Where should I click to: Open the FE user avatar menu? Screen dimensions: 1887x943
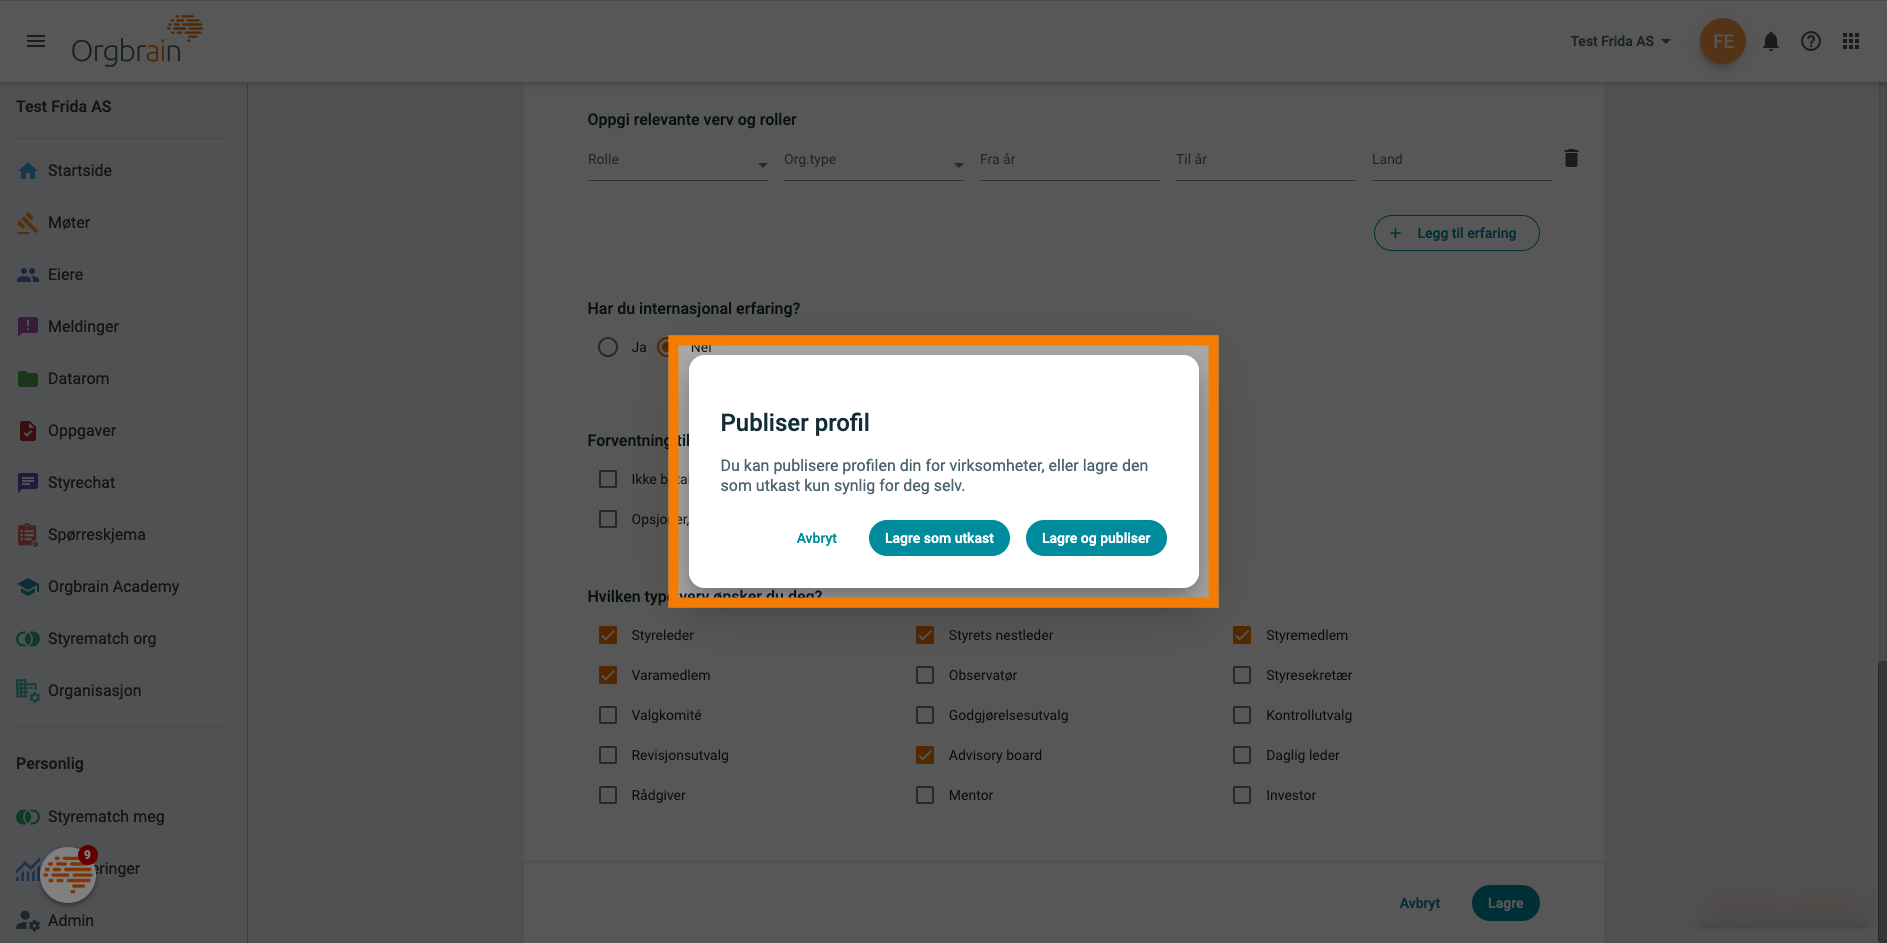tap(1722, 41)
